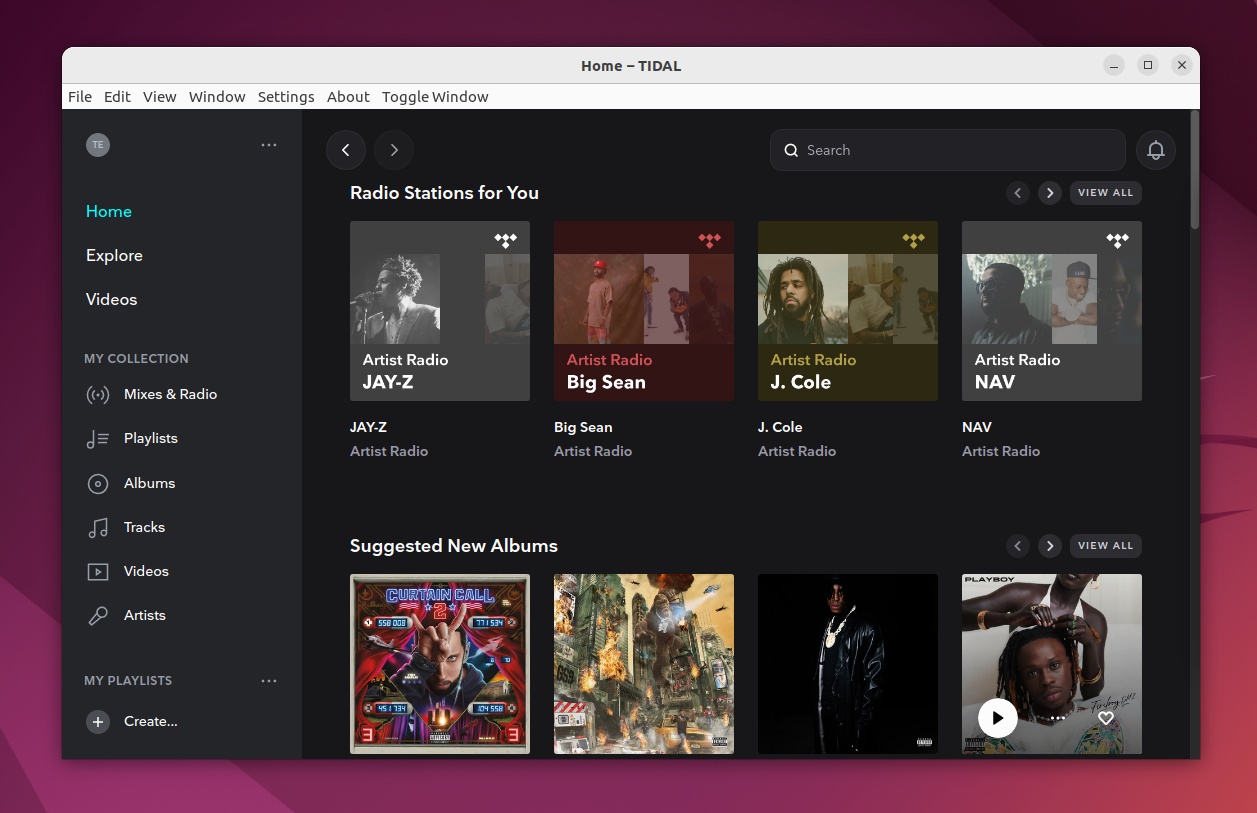The height and width of the screenshot is (813, 1257).
Task: Select the Artists sidebar icon
Action: pos(97,615)
